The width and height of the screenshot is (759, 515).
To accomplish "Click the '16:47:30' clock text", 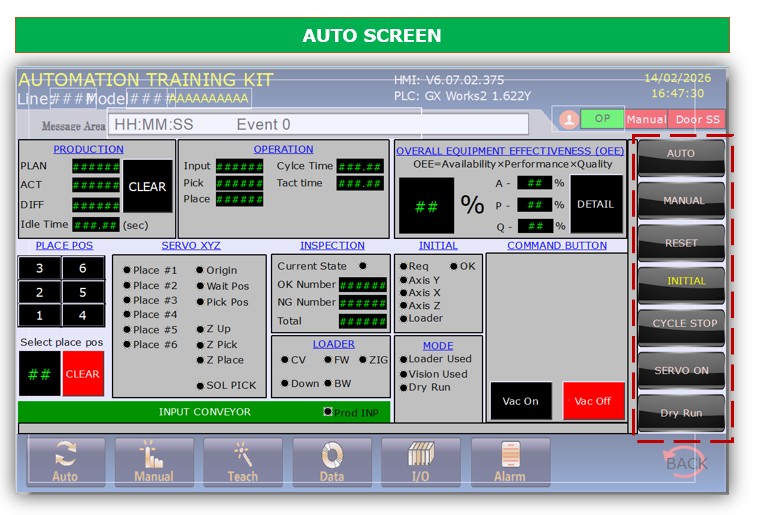I will coord(677,93).
